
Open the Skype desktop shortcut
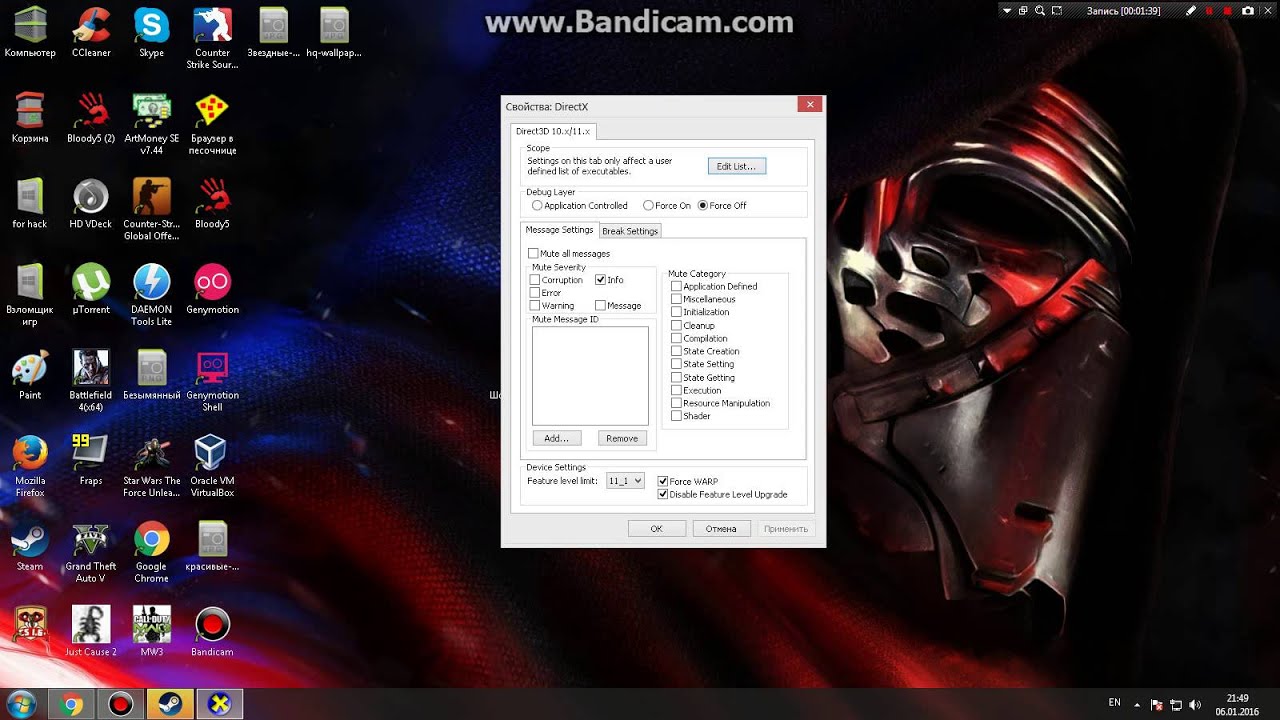coord(152,32)
